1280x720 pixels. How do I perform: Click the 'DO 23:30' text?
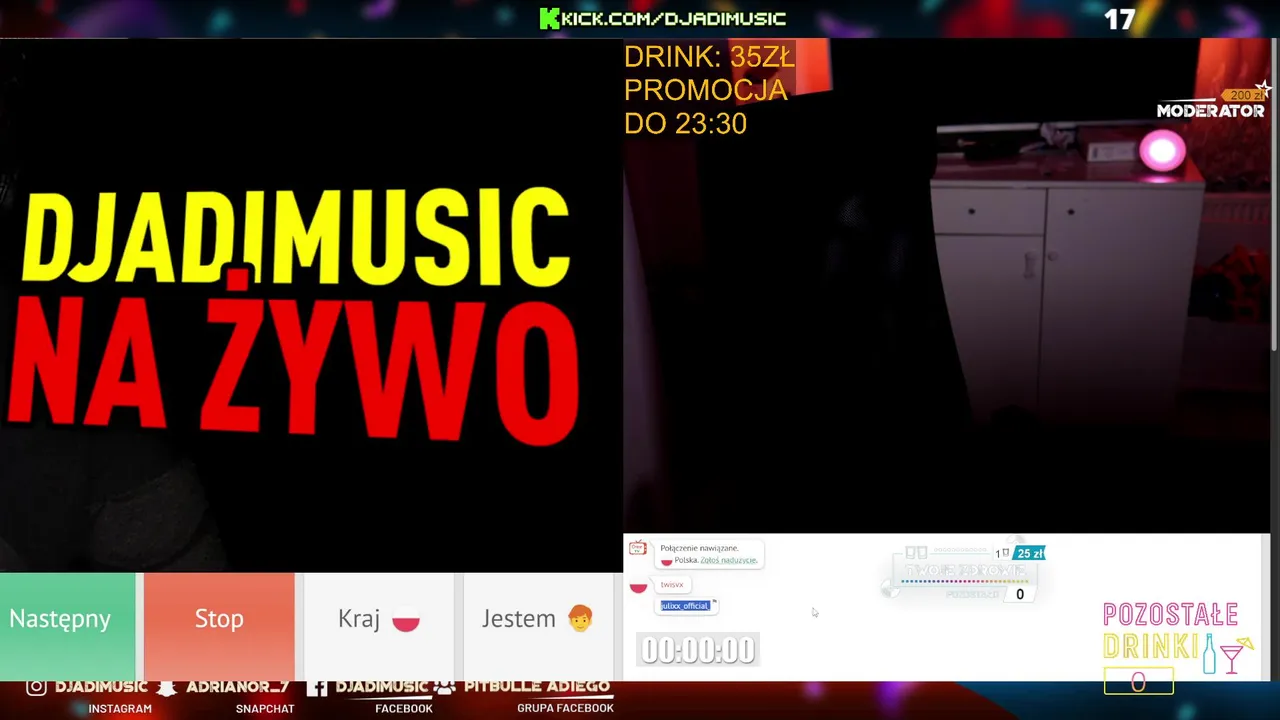pos(685,123)
